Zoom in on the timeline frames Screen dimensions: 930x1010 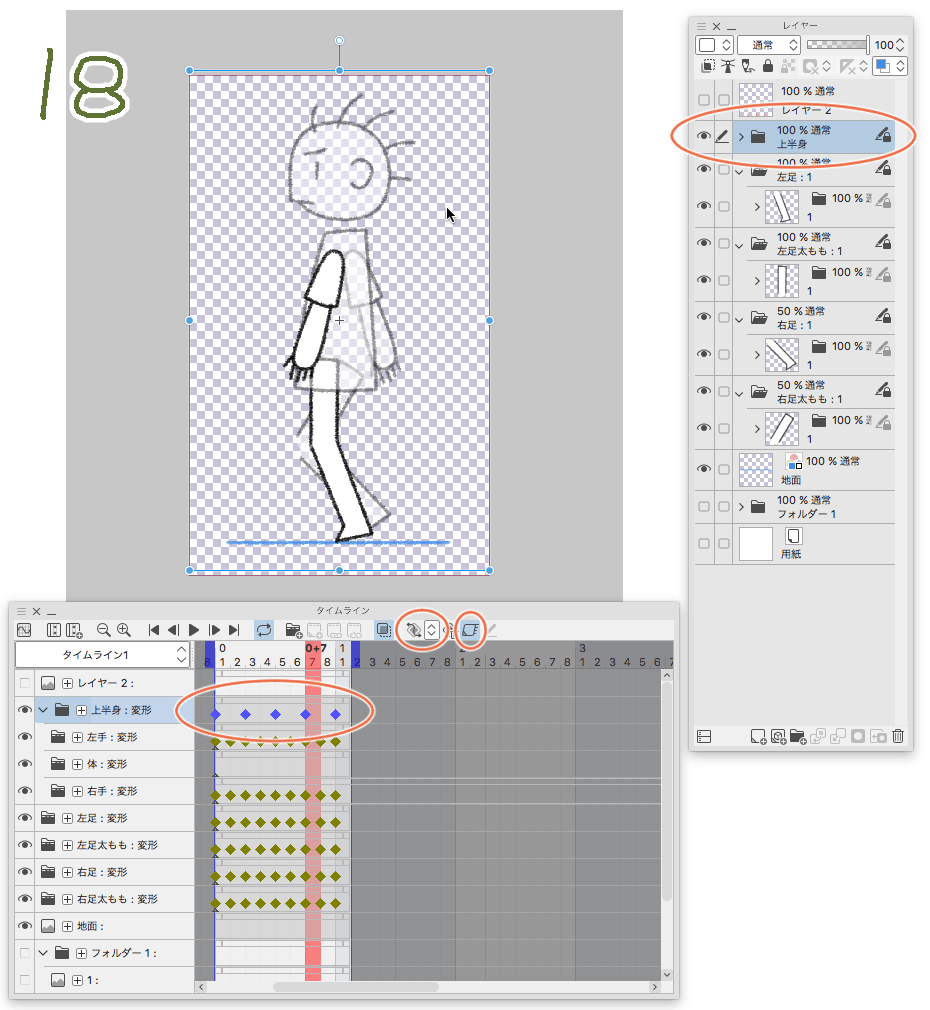(124, 630)
